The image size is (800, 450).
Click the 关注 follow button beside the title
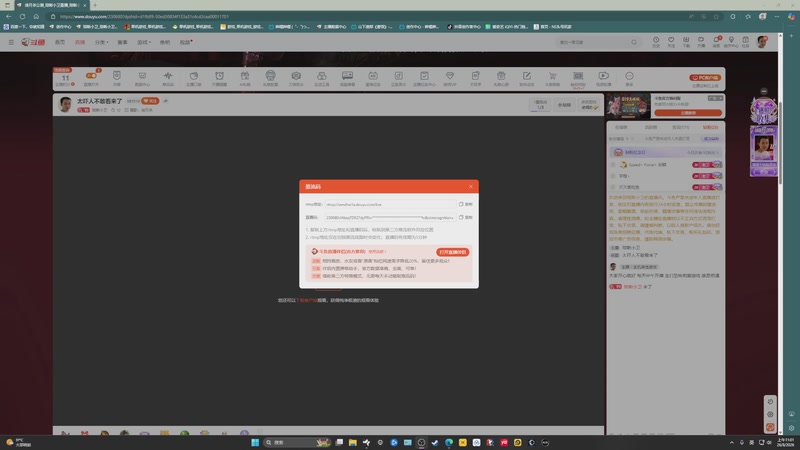(151, 101)
